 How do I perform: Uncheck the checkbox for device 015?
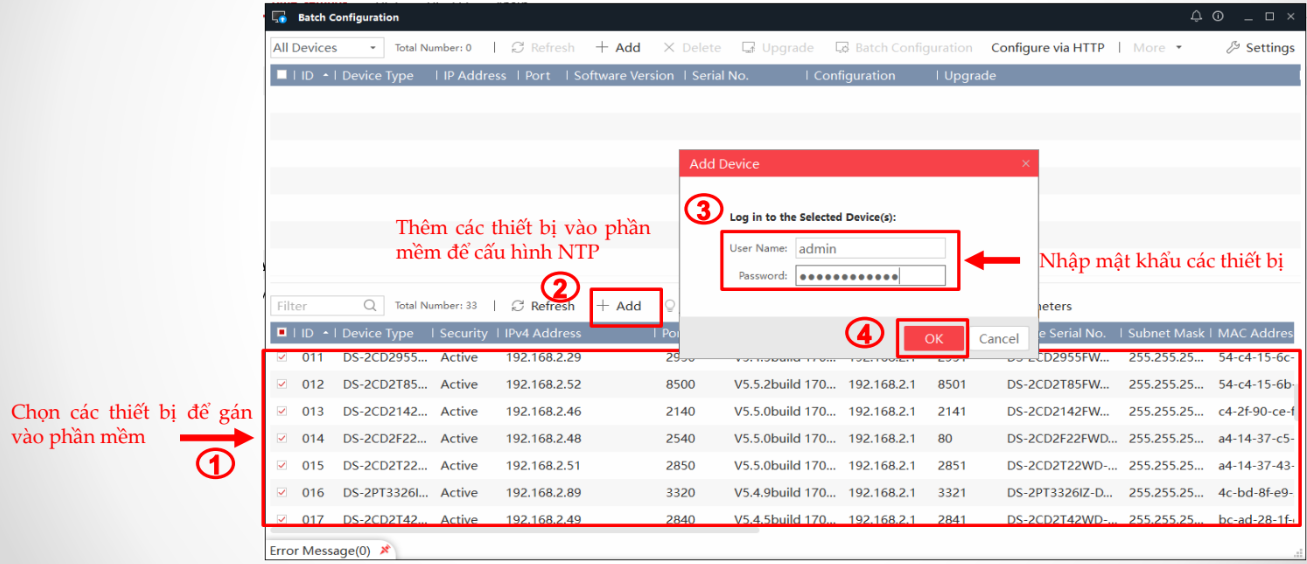282,465
